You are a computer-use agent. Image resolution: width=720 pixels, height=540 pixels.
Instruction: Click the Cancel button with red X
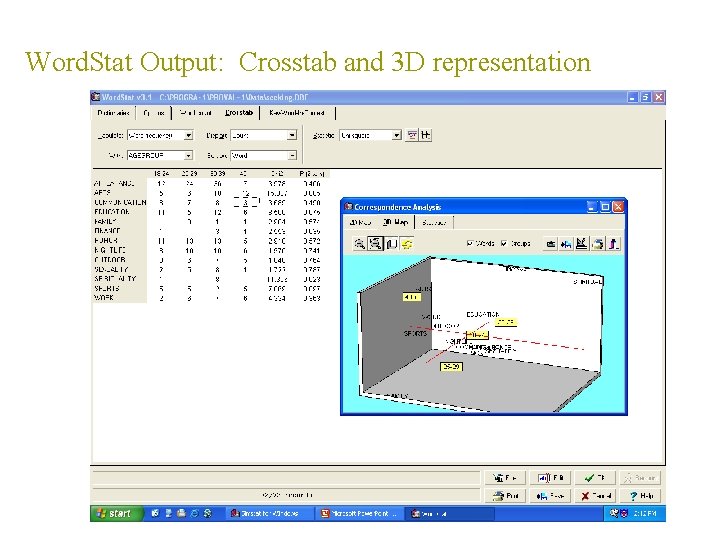tap(595, 496)
